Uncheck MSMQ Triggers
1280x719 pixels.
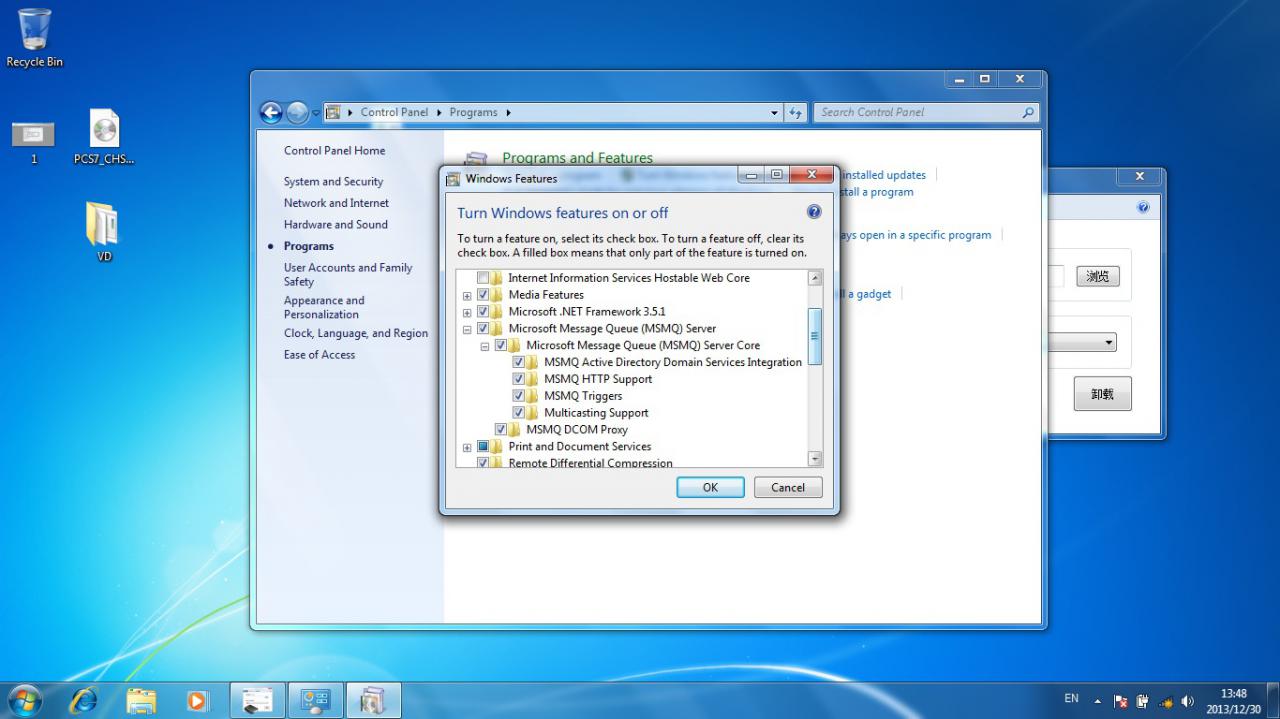(519, 396)
